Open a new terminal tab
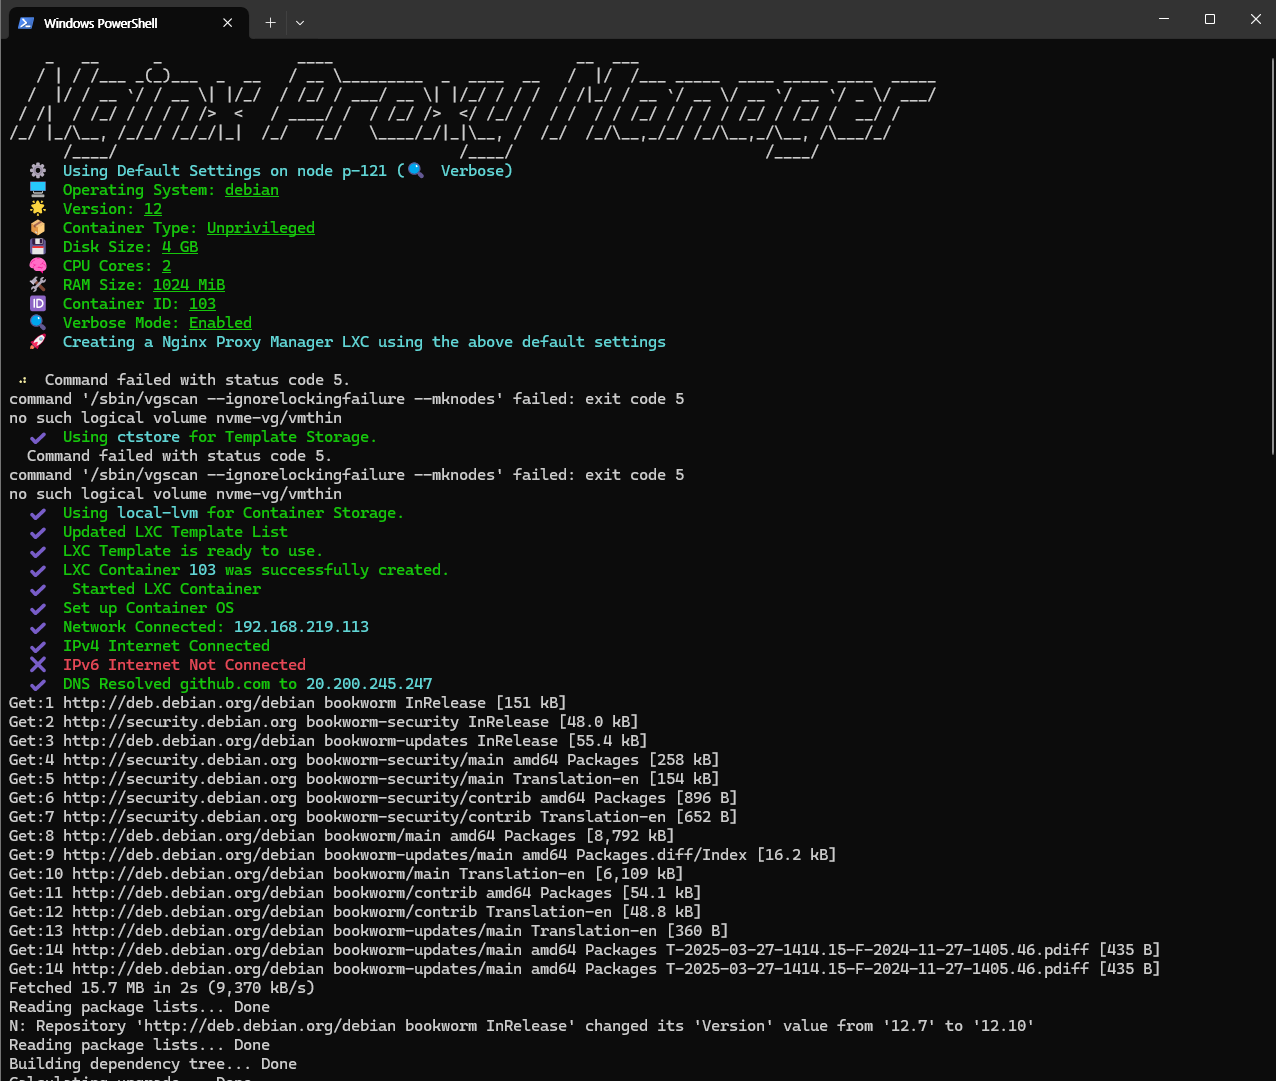The width and height of the screenshot is (1276, 1081). pos(270,22)
